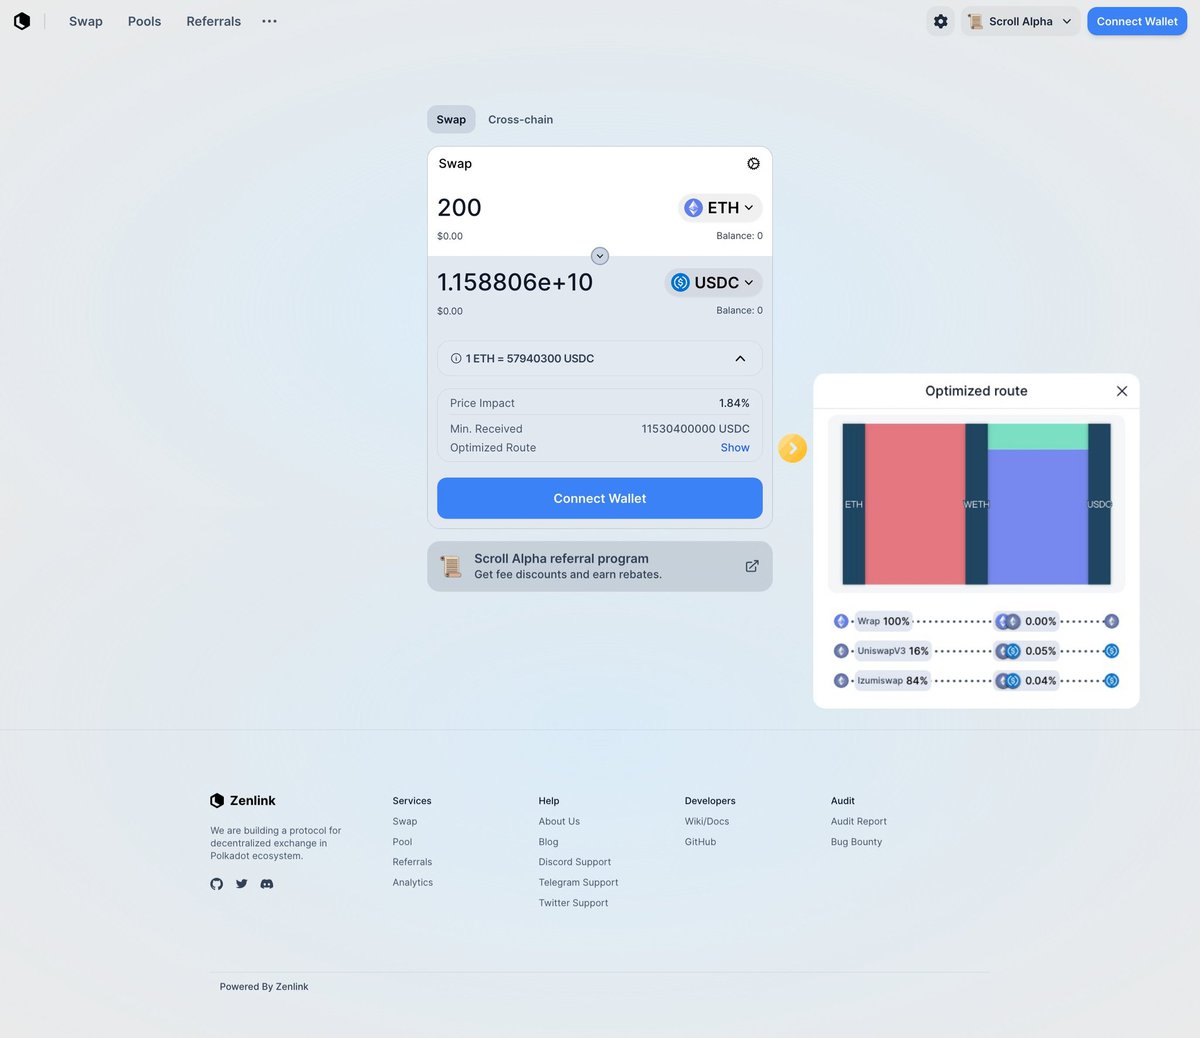
Task: Click the red ETH-to-WETH band in the route chart
Action: tap(915, 504)
